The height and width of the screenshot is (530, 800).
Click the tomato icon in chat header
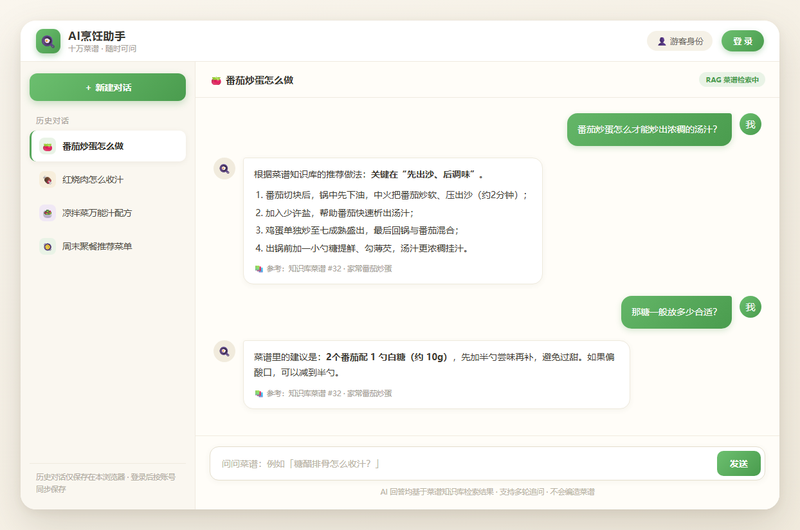[216, 81]
